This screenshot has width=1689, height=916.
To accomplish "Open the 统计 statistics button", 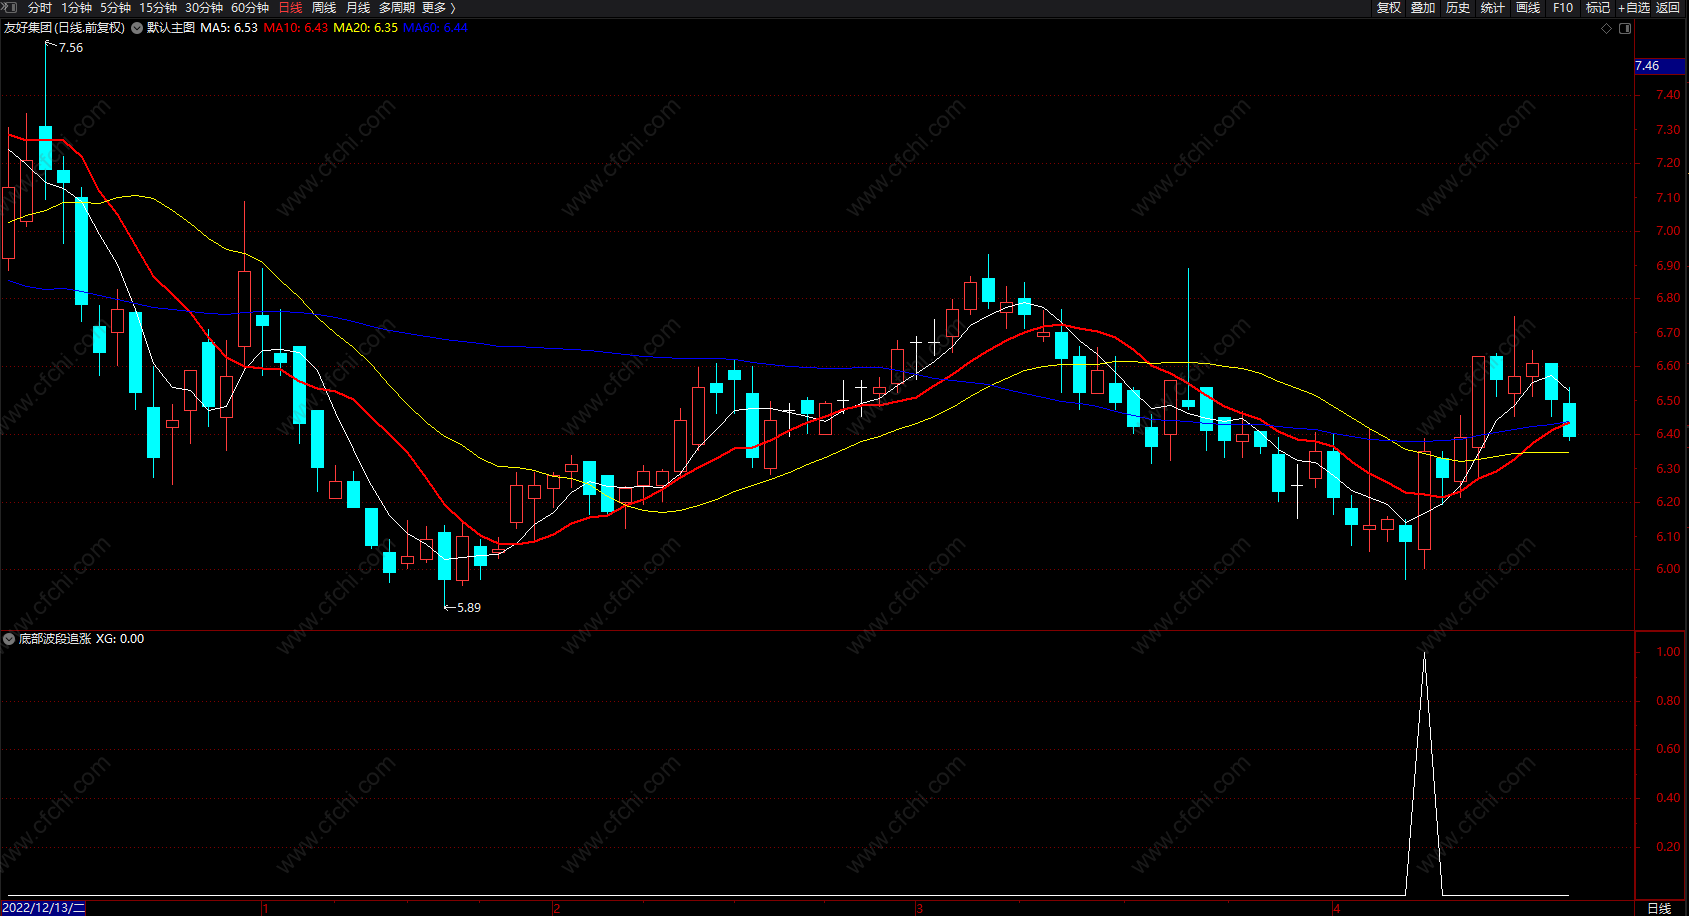I will 1493,7.
